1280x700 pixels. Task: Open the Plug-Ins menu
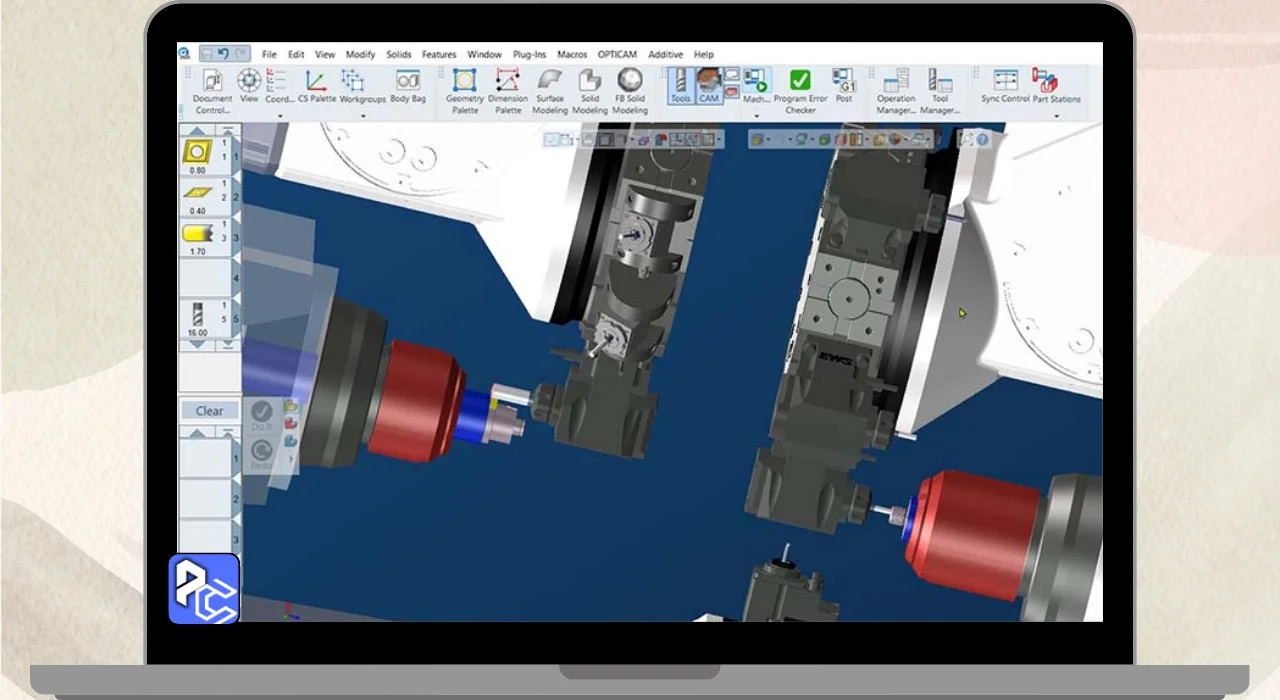529,54
